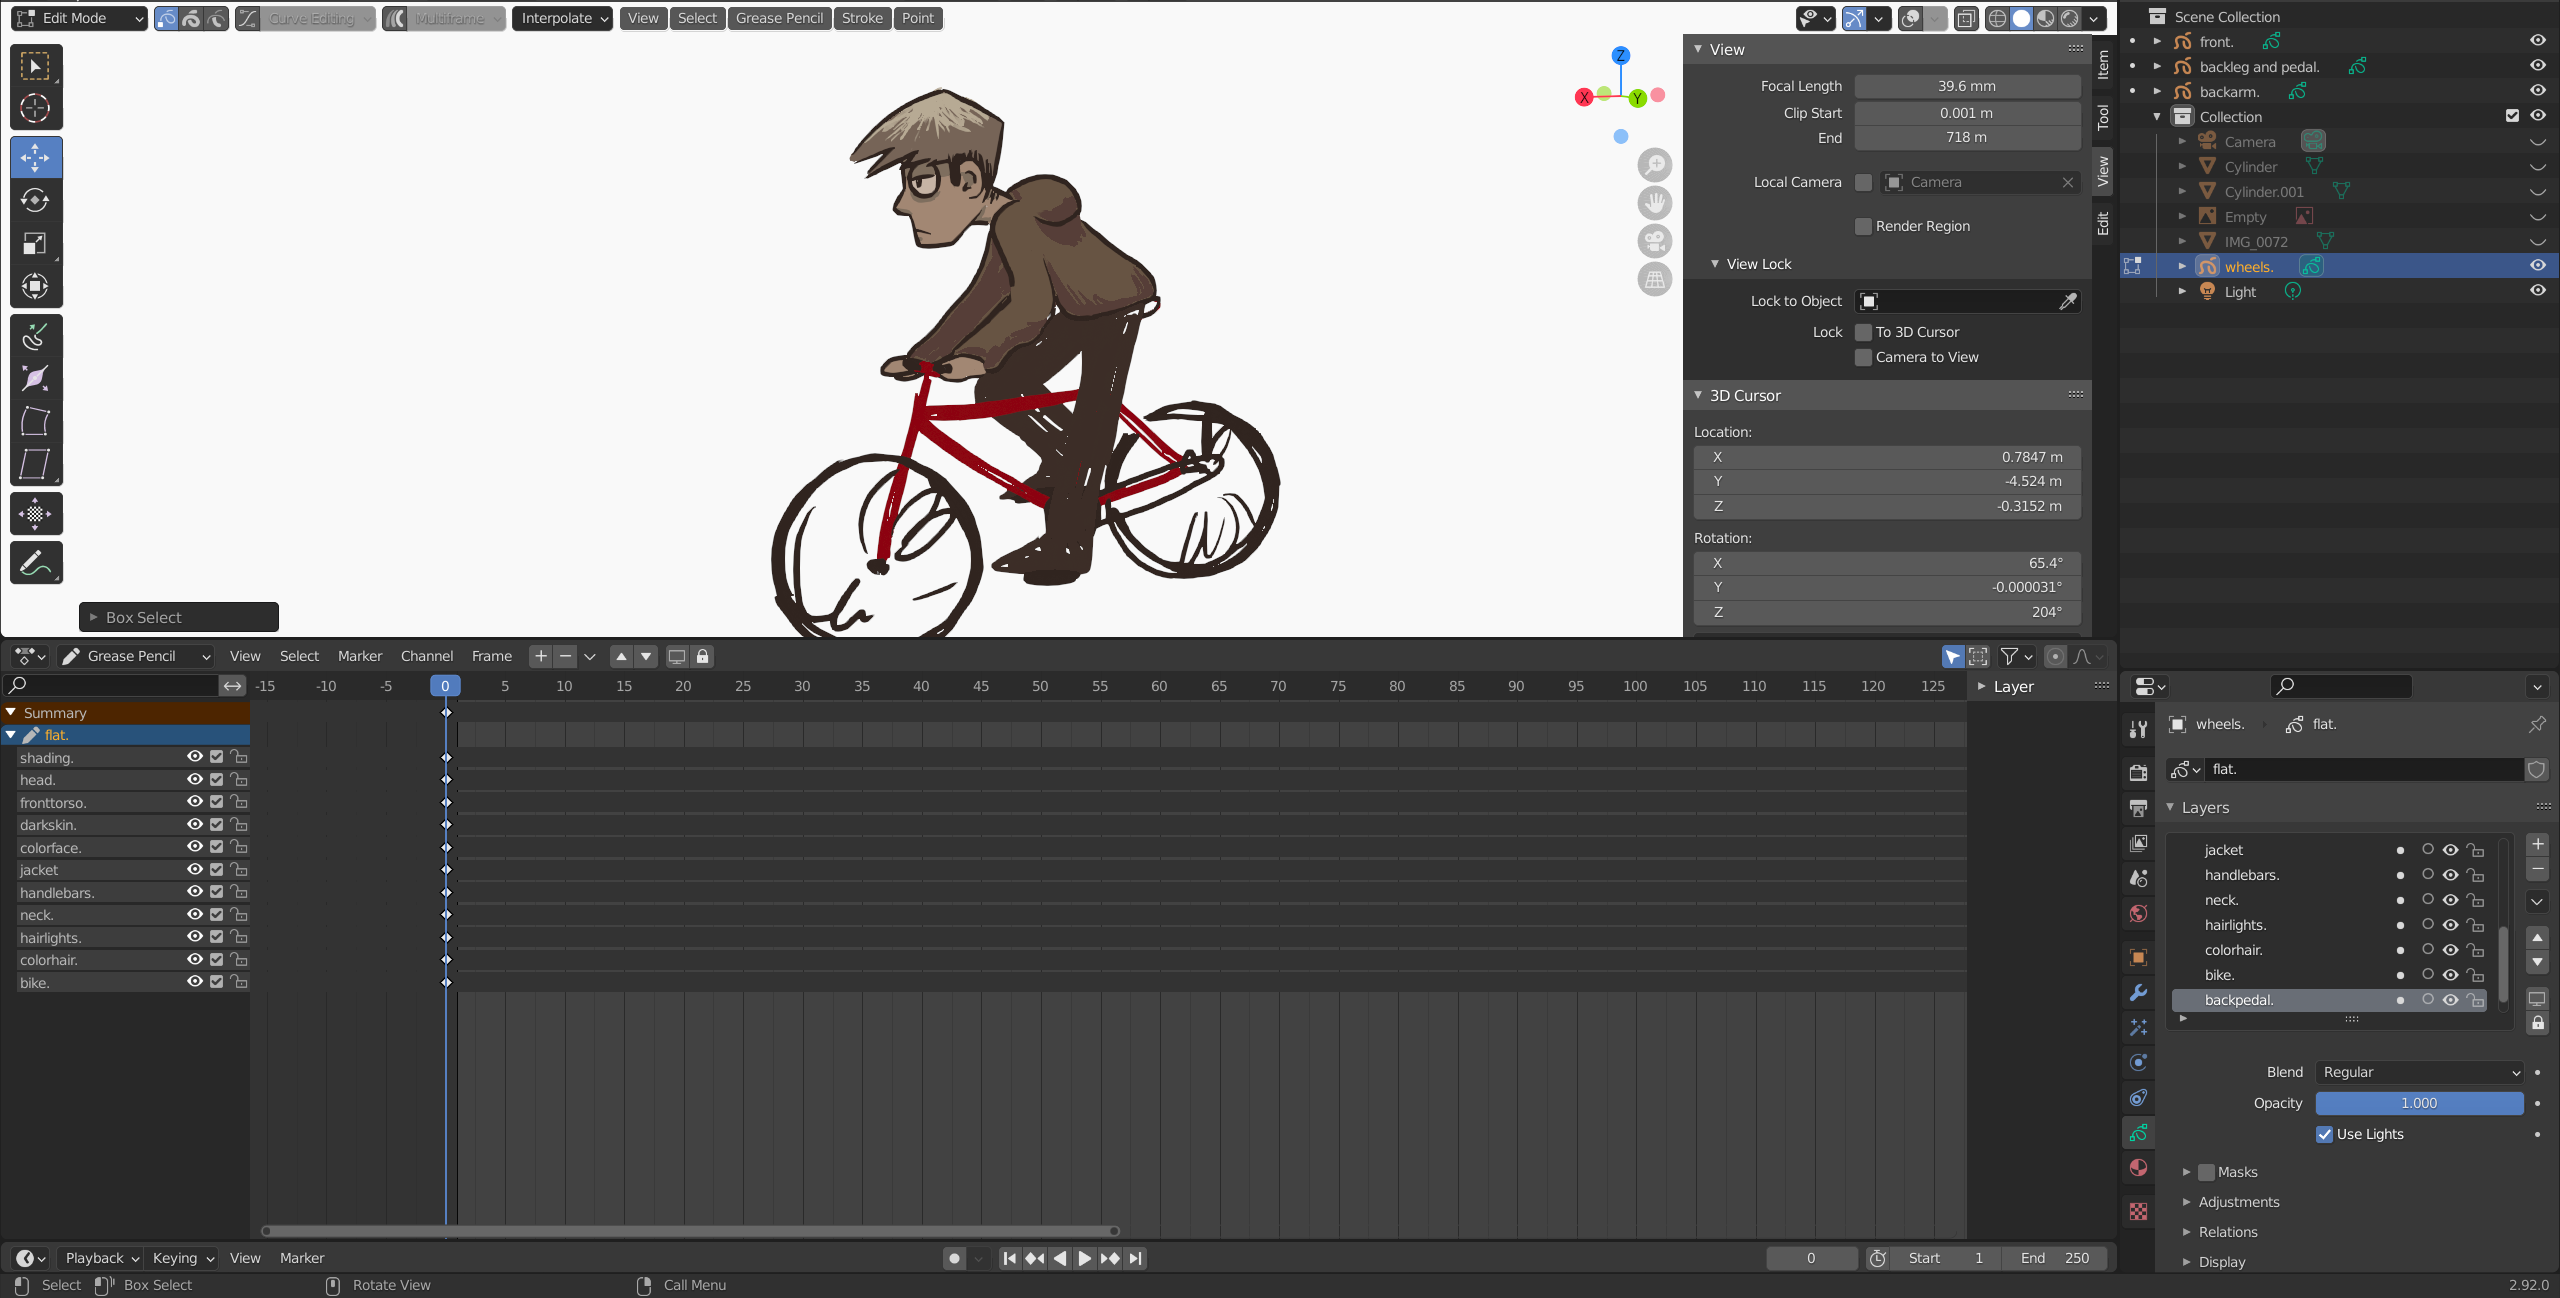Add a new layer with plus button

2537,845
